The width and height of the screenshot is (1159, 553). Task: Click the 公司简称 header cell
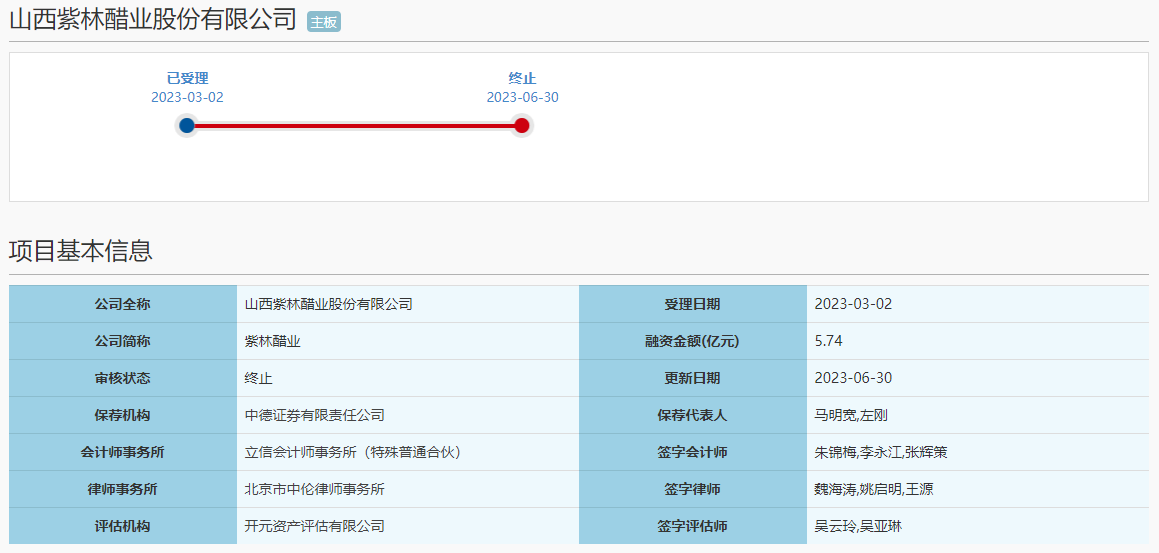123,342
